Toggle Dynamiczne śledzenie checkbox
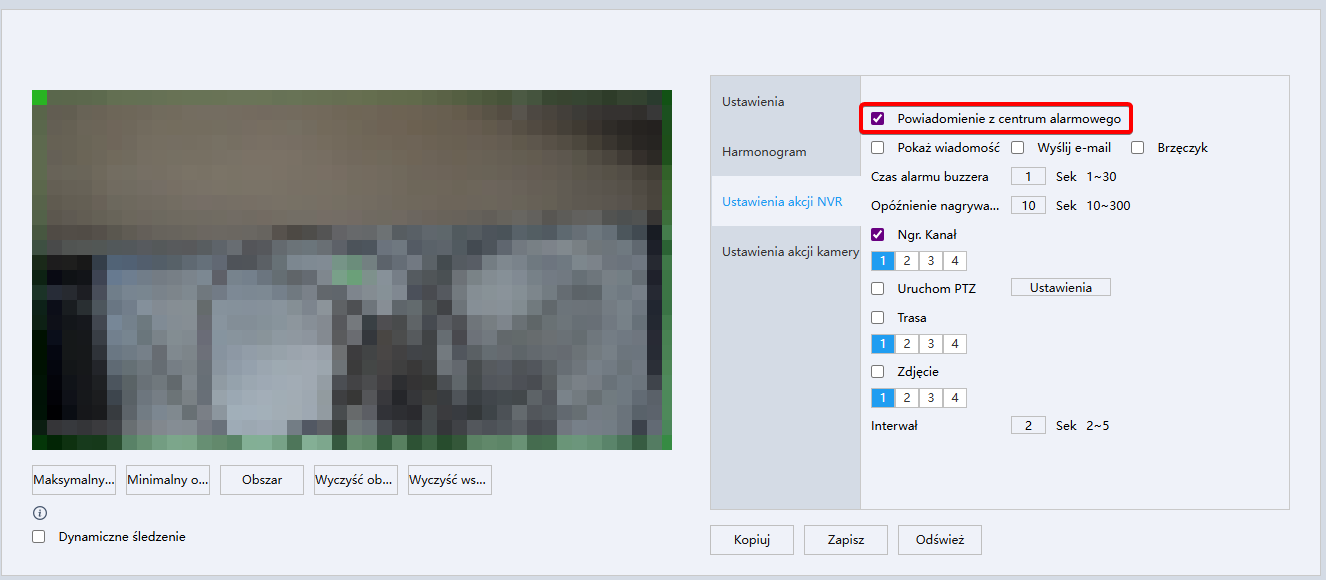Image resolution: width=1326 pixels, height=580 pixels. [39, 537]
